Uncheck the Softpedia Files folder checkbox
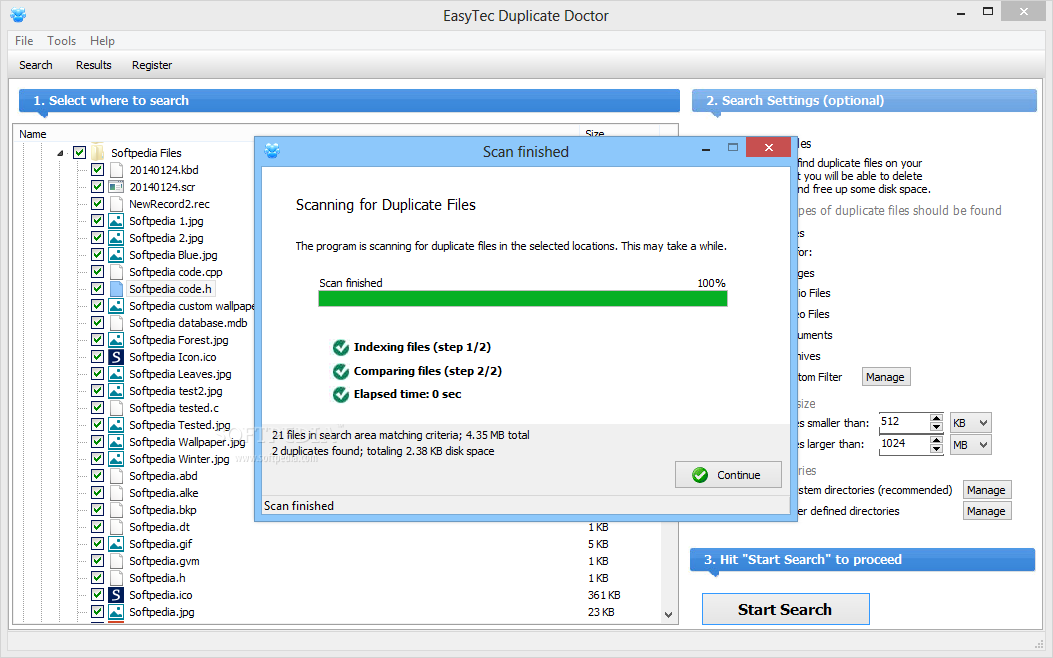This screenshot has height=658, width=1053. (79, 152)
